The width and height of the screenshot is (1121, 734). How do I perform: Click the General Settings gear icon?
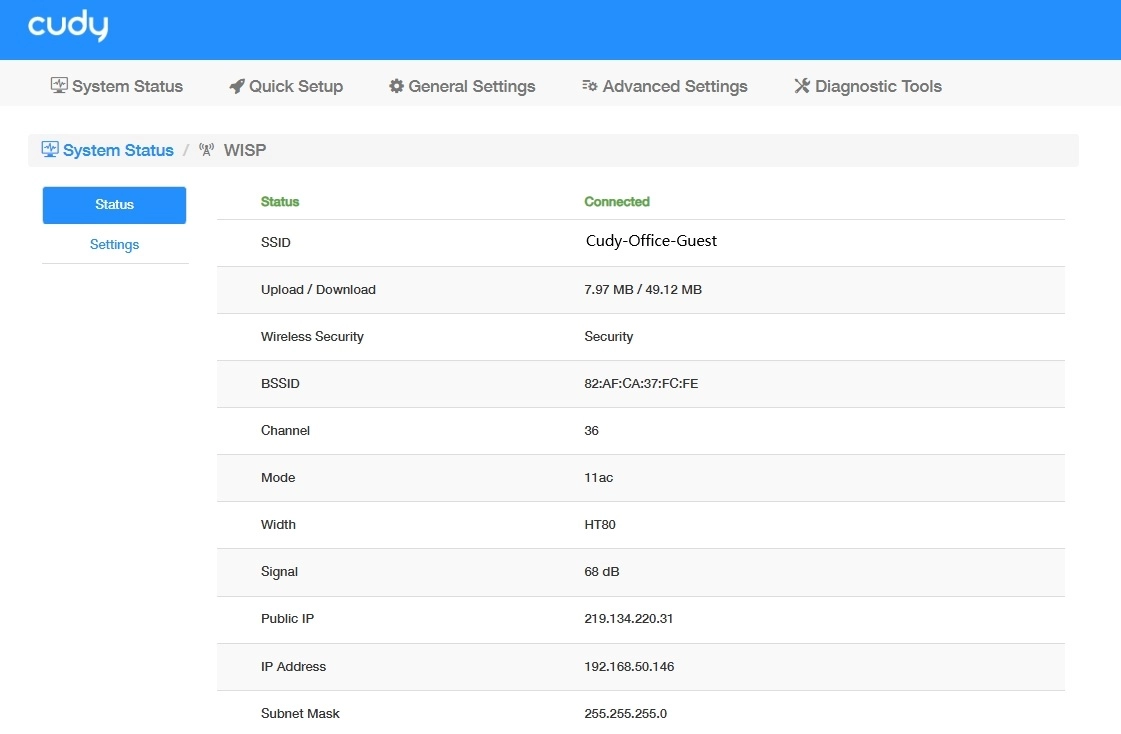point(396,86)
